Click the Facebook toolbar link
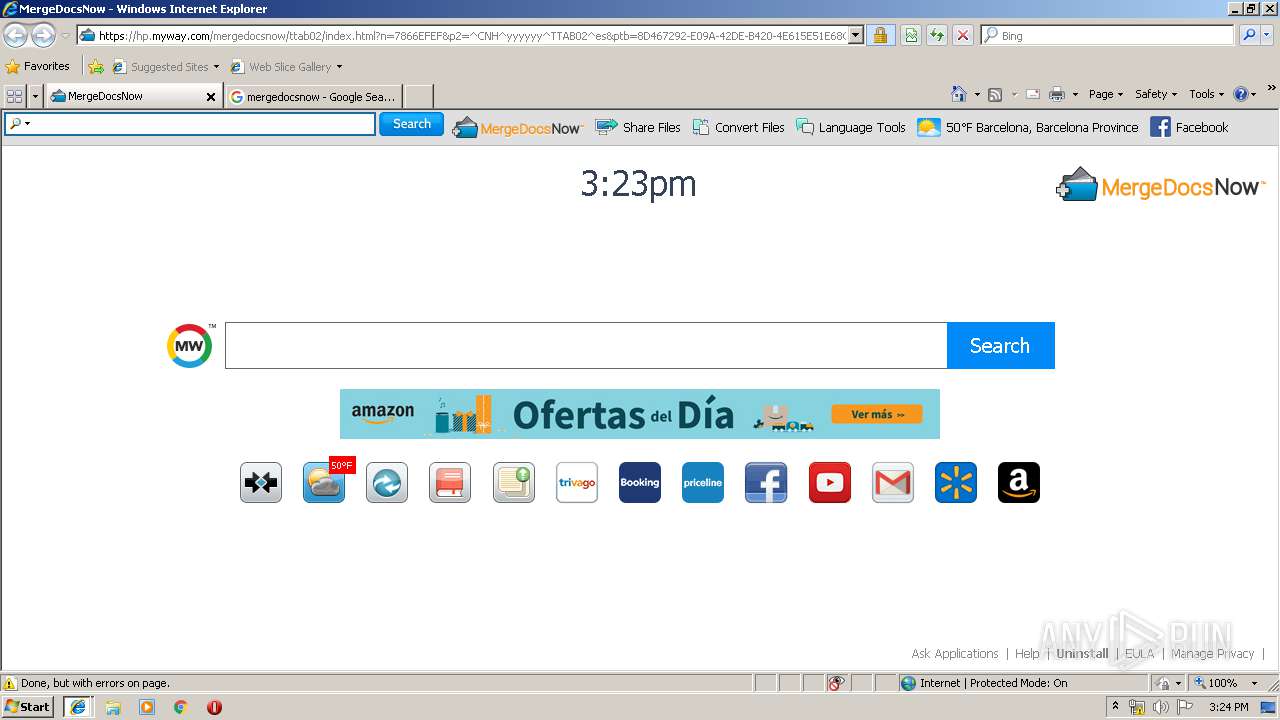The image size is (1280, 720). [1189, 127]
